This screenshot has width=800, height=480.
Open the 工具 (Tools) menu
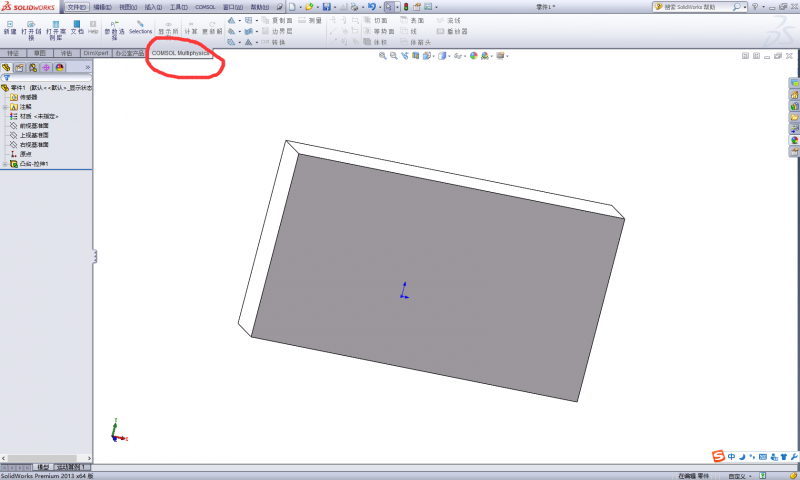coord(179,7)
